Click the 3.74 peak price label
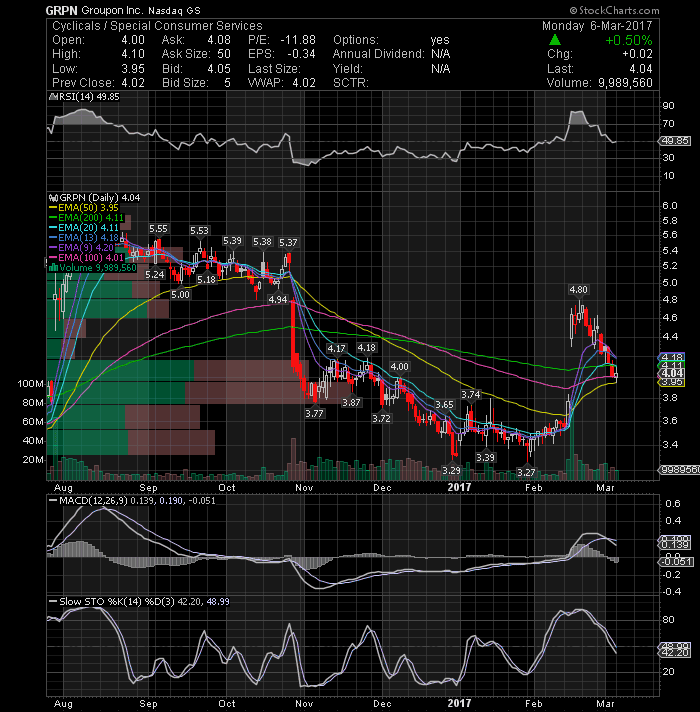Screen dimensions: 700x712 471,395
